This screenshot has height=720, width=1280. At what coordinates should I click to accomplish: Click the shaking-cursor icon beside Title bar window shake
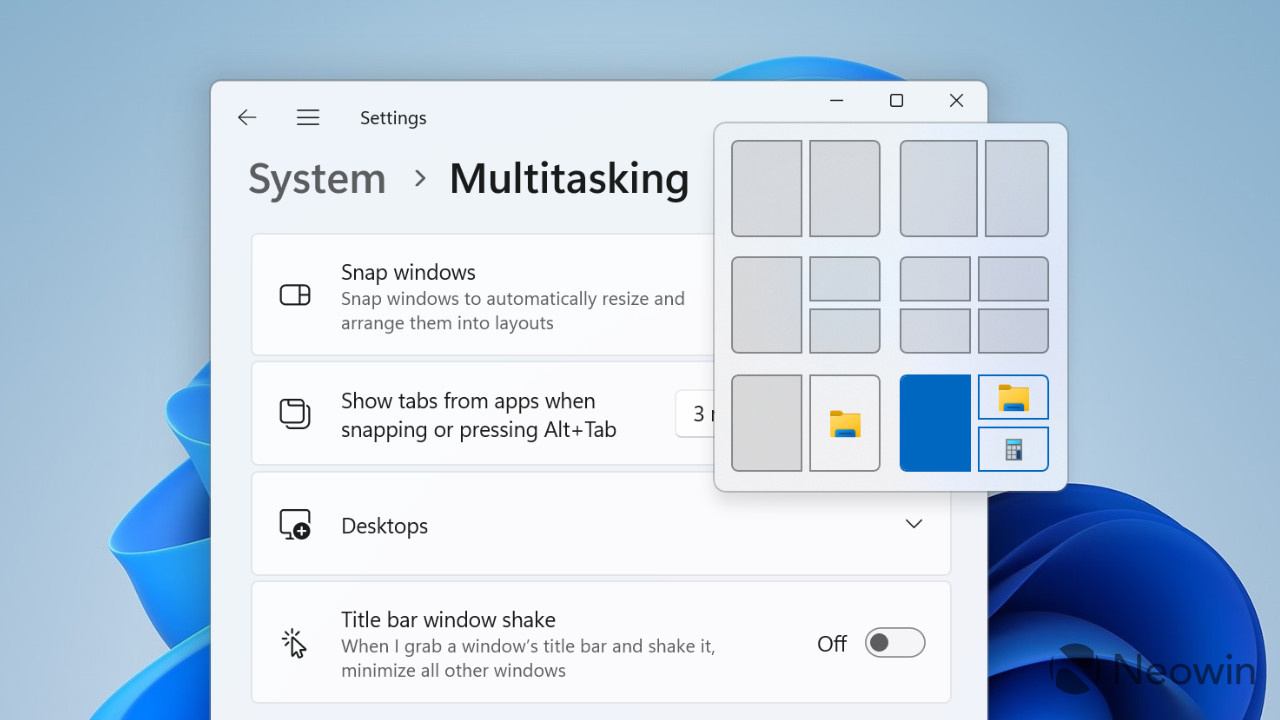(294, 643)
